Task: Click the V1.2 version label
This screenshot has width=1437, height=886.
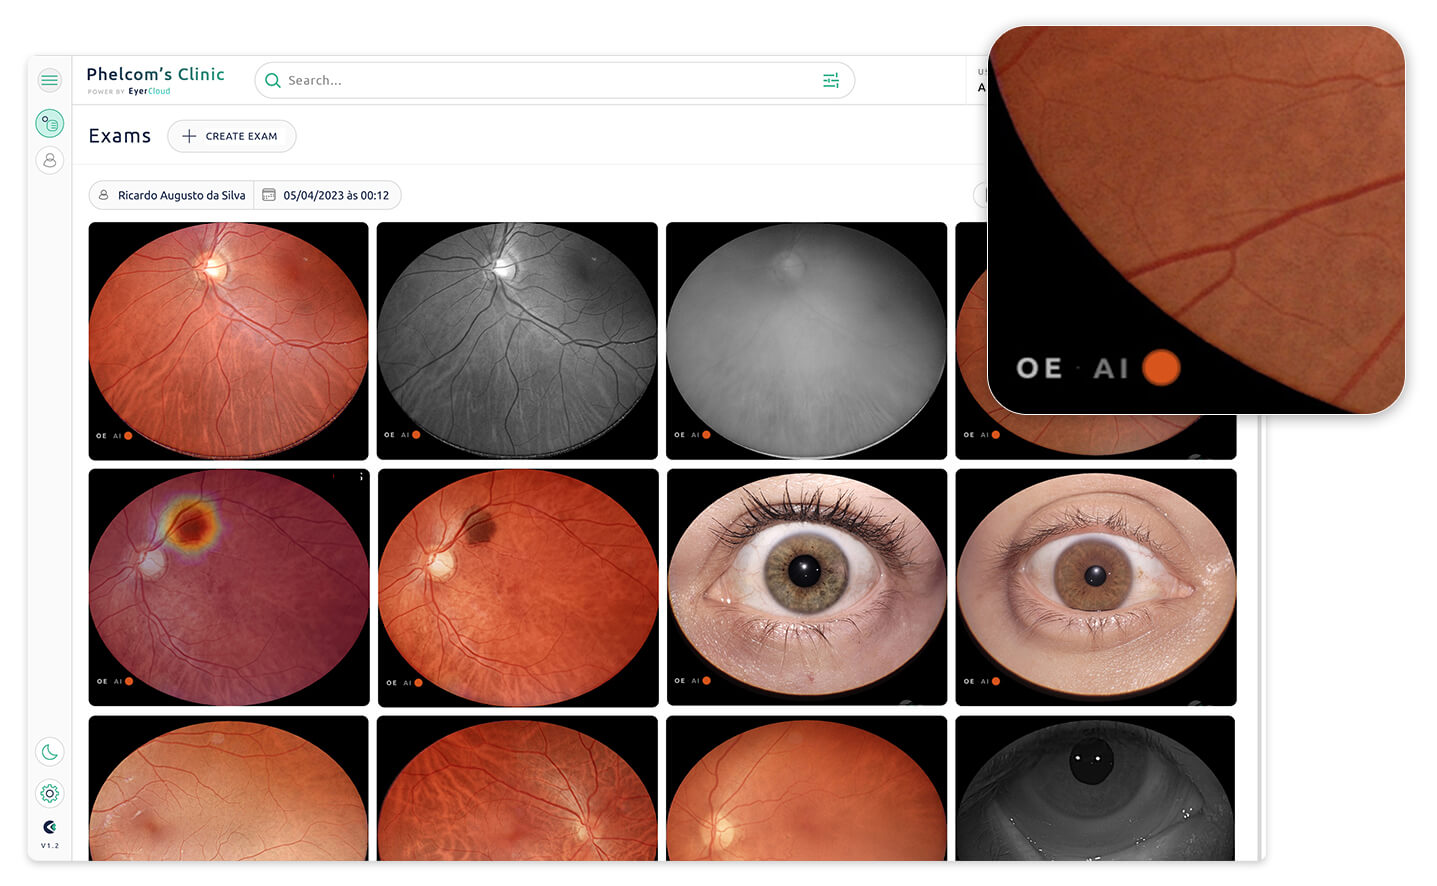Action: [49, 846]
